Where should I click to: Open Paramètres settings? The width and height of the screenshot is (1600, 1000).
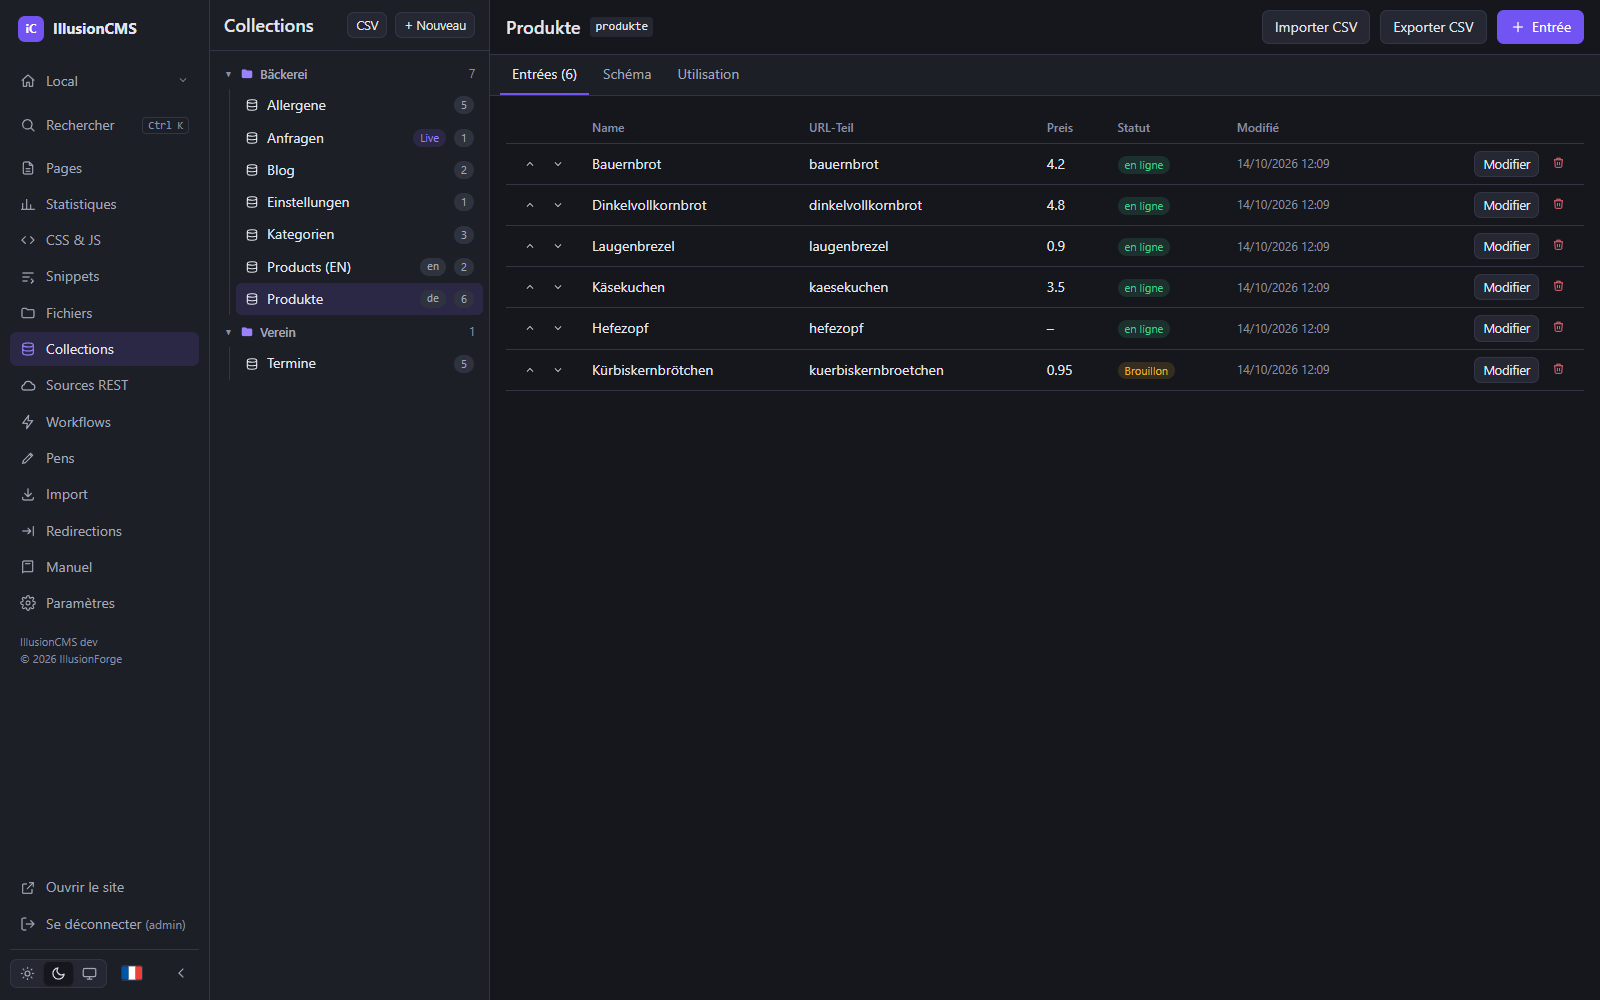(104, 603)
